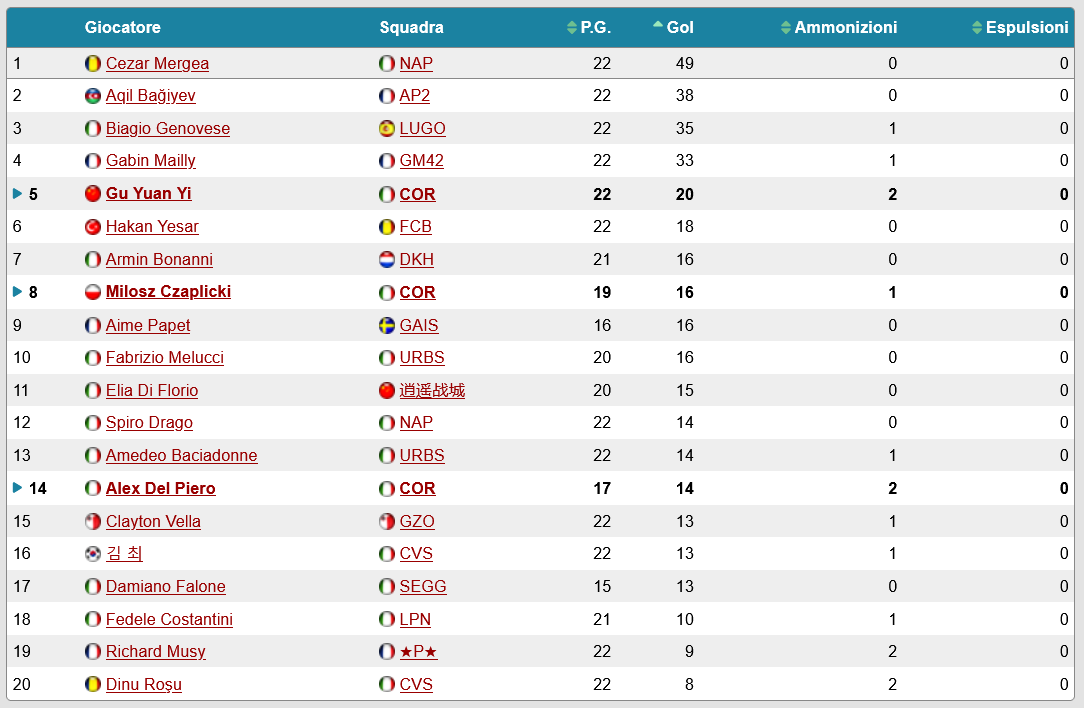1084x708 pixels.
Task: Sort table by Gol column
Action: [x=674, y=28]
